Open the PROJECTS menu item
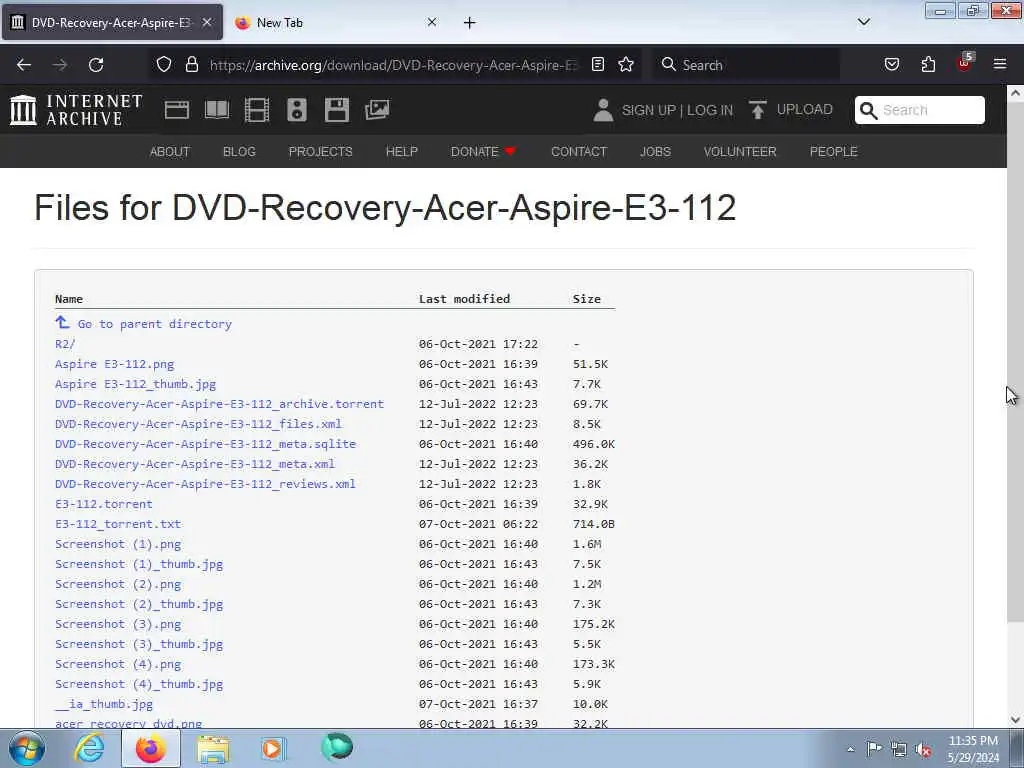1024x768 pixels. (x=321, y=152)
